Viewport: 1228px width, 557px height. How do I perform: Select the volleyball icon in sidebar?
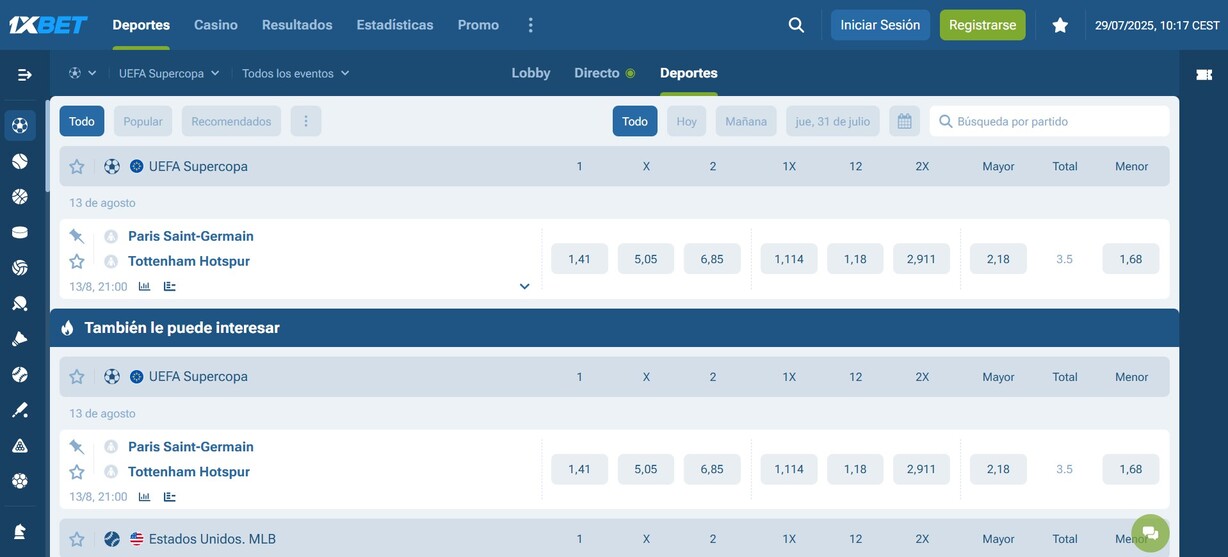20,267
